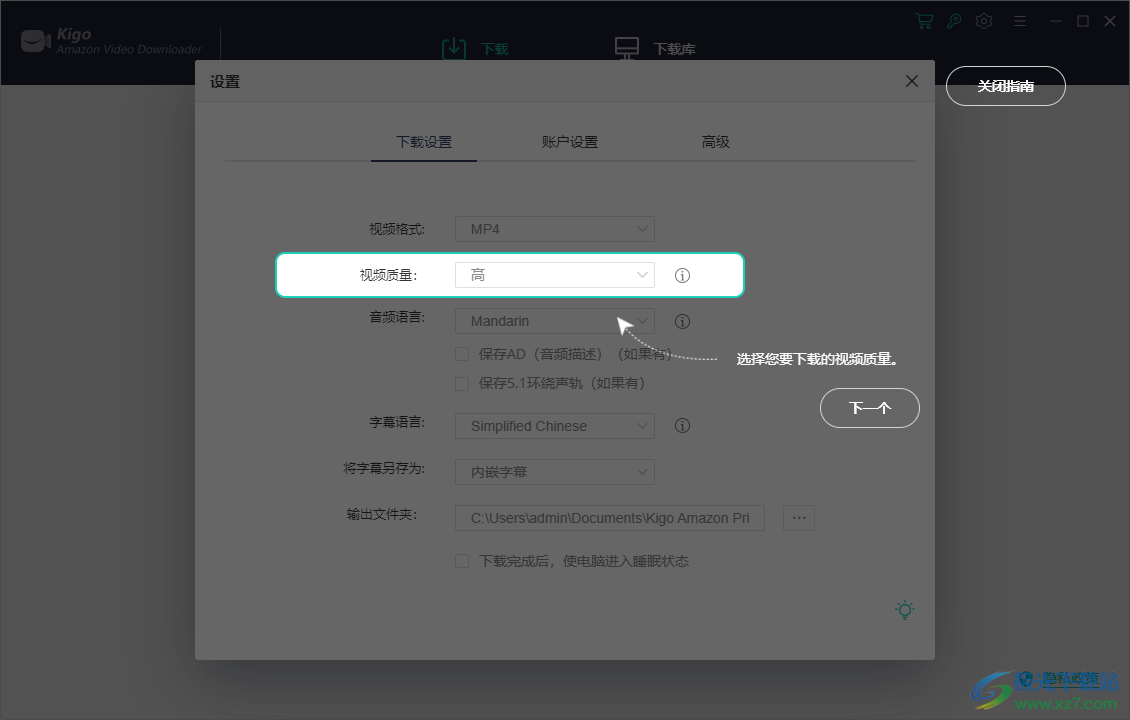
Task: Show info icon for 字幕语言
Action: click(x=682, y=426)
